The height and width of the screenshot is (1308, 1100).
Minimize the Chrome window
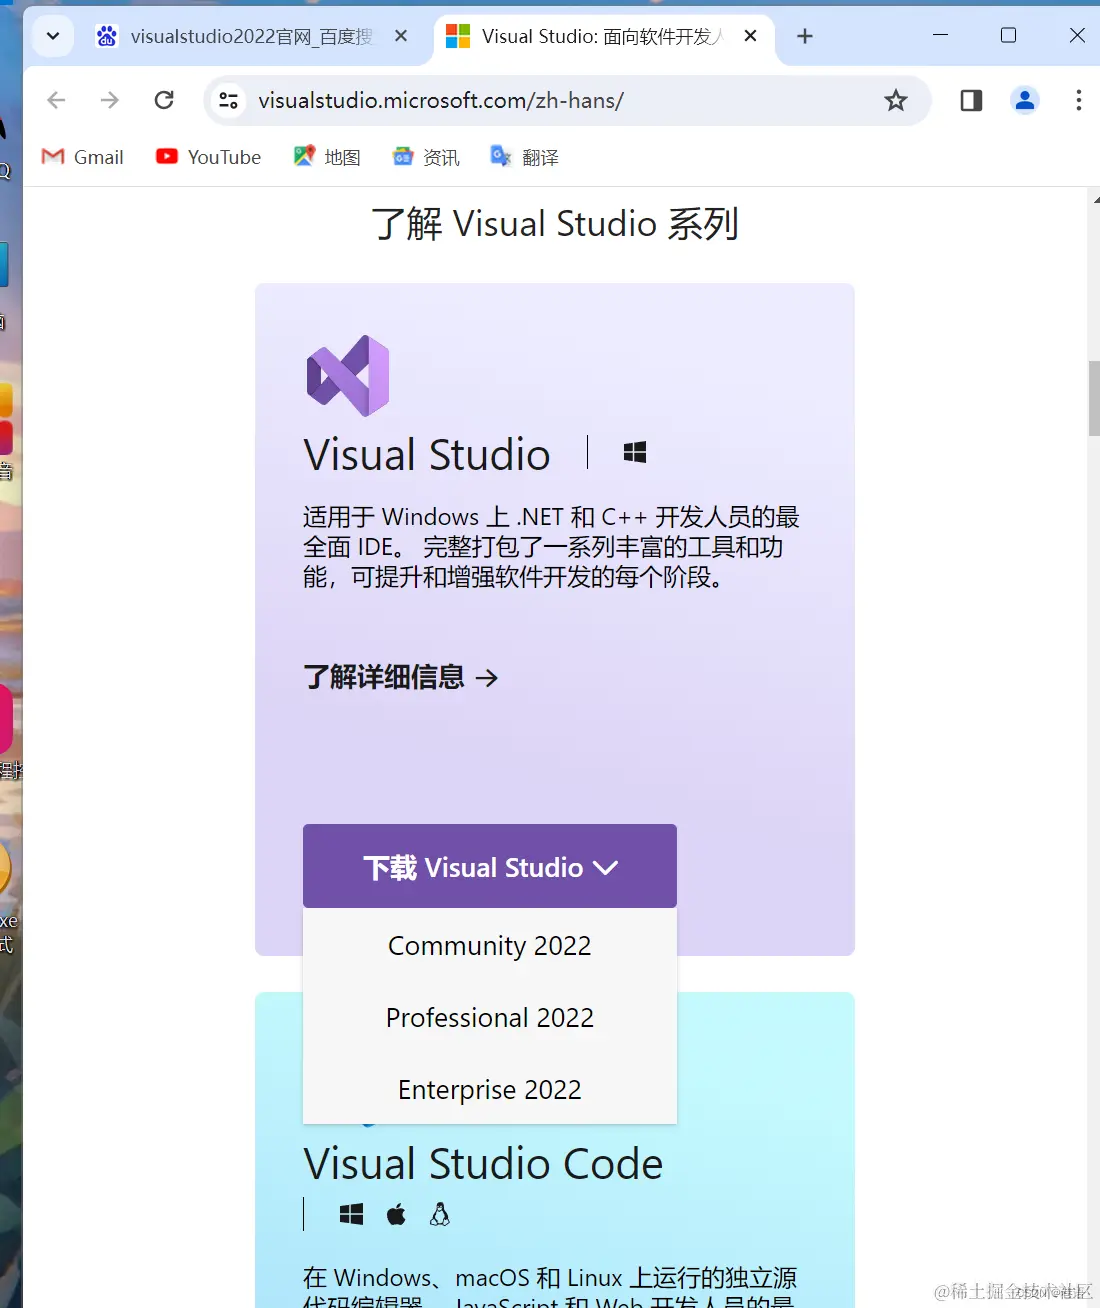click(x=940, y=35)
